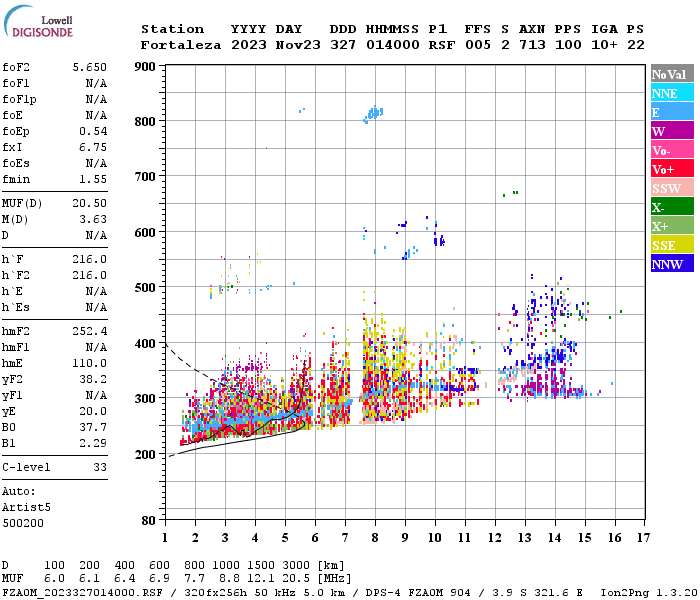This screenshot has height=600, width=700.
Task: Click the 8 MHz frequency axis label
Action: (x=375, y=538)
